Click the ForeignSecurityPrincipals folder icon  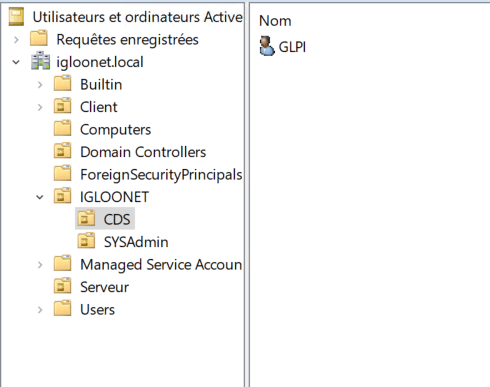coord(62,174)
